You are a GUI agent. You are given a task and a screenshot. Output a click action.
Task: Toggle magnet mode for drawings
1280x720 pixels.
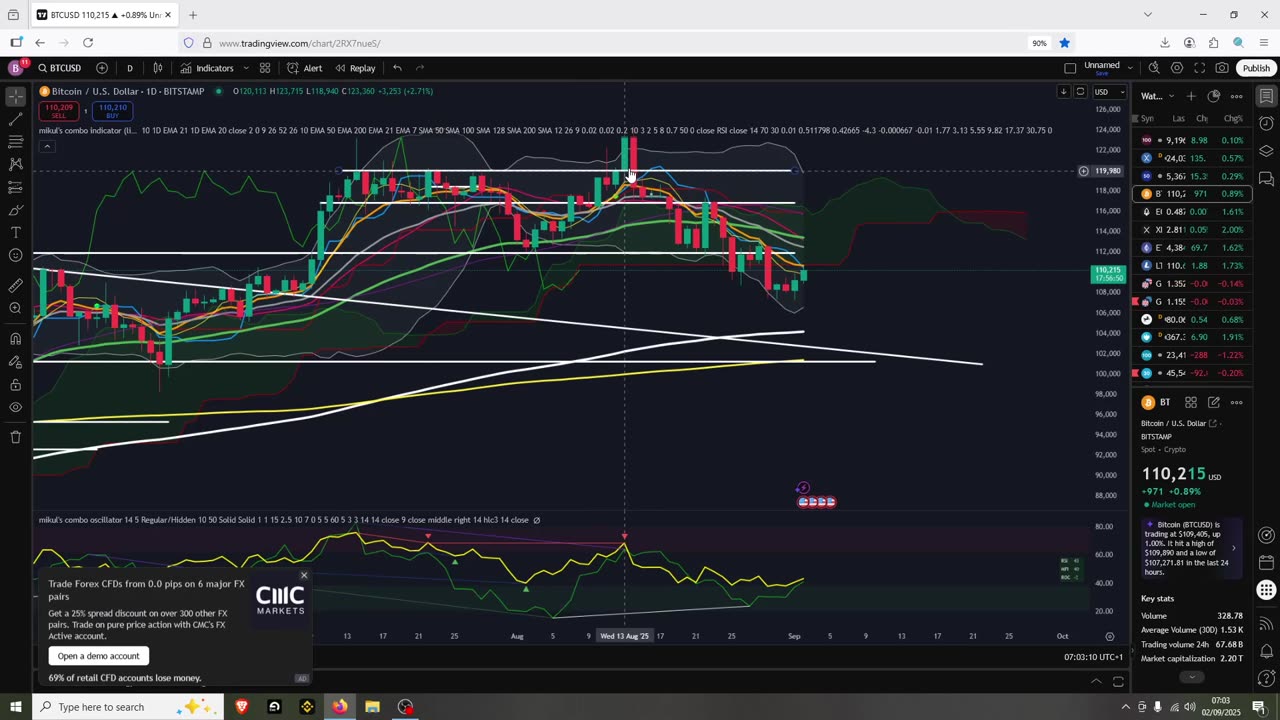pos(15,338)
